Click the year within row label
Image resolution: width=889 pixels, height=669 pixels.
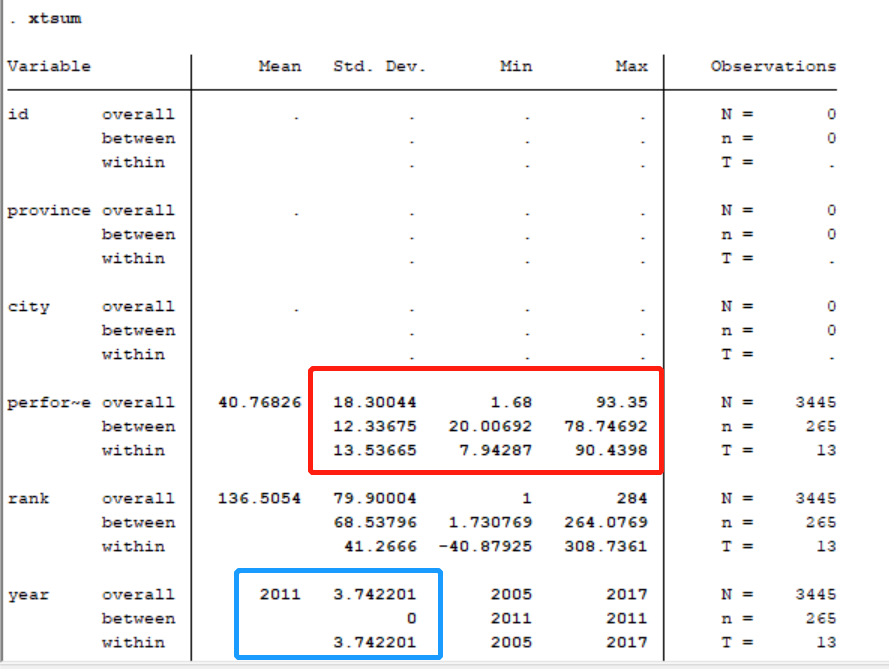tap(133, 643)
